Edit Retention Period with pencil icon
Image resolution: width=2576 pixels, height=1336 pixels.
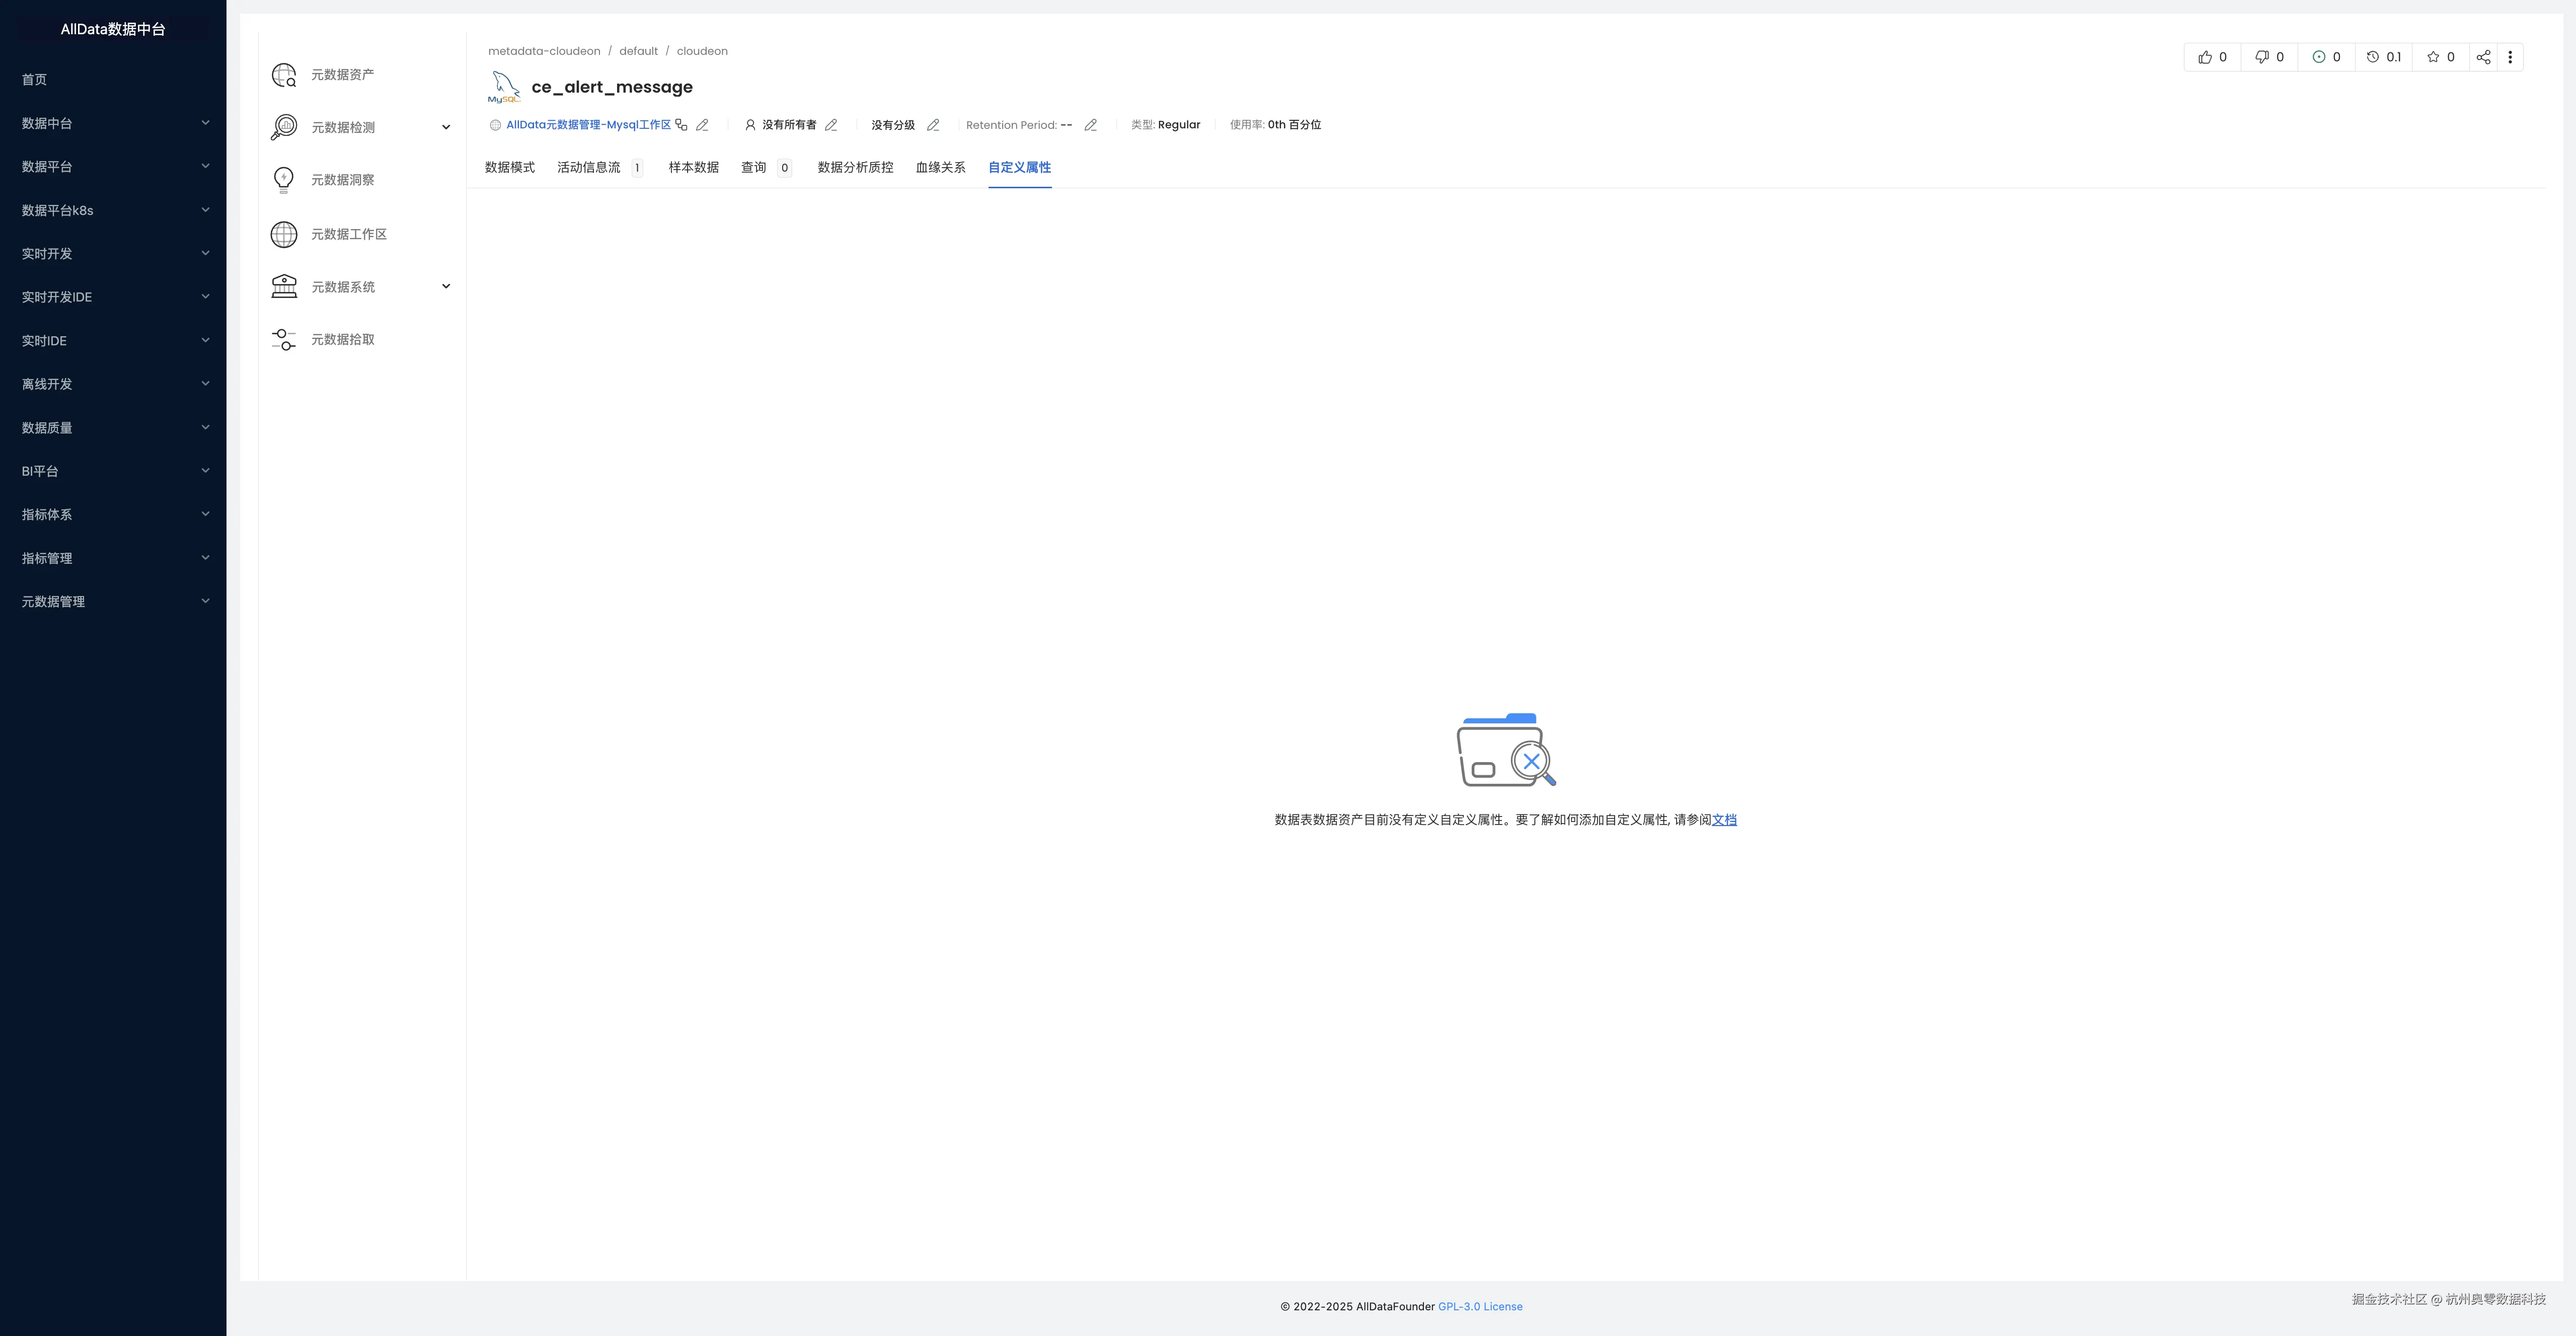pos(1091,125)
